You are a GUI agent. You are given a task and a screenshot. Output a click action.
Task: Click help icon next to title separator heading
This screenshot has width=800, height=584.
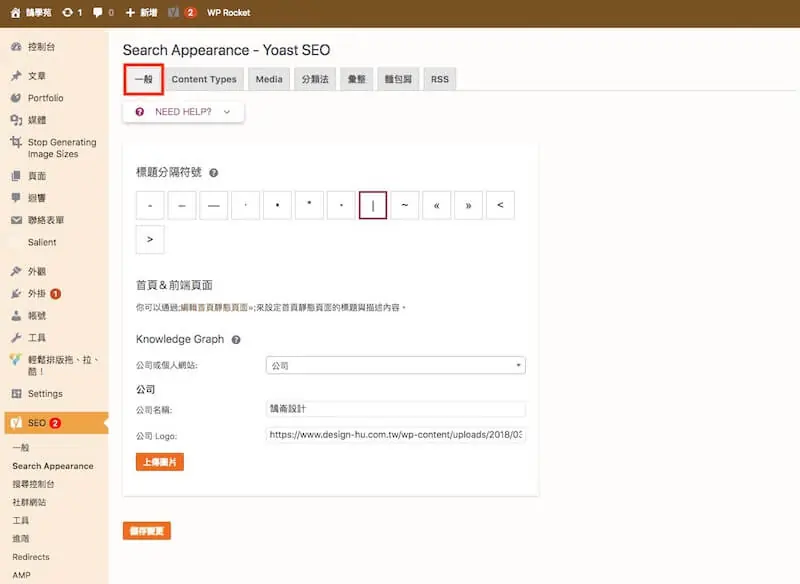pos(214,173)
